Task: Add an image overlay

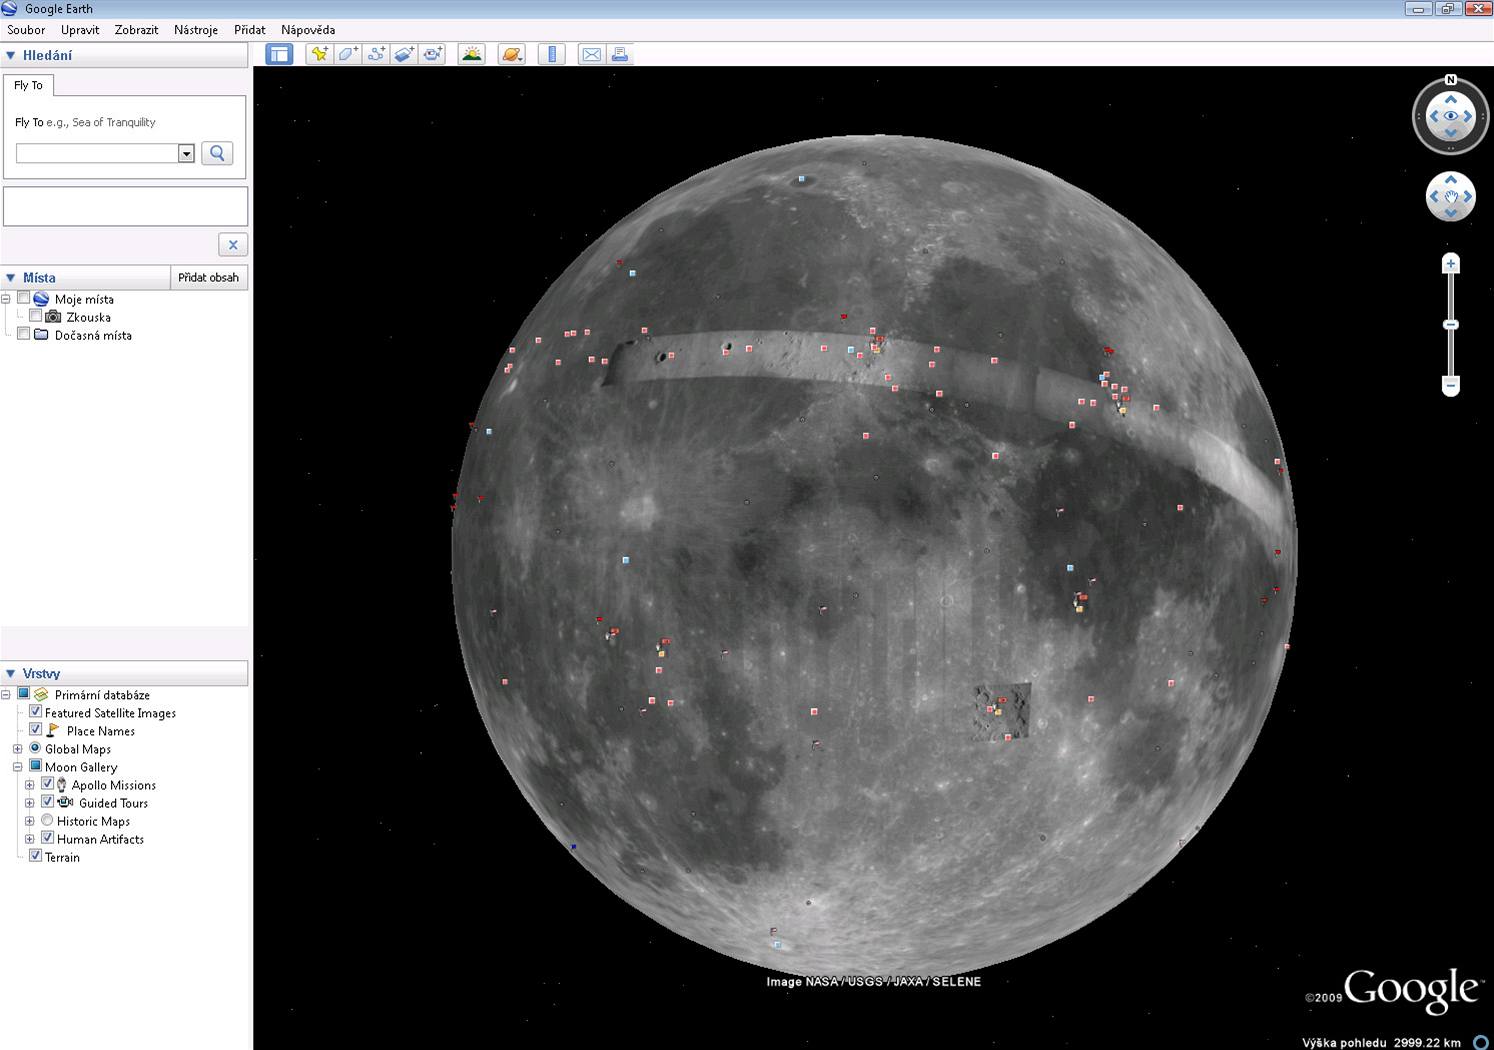Action: [404, 55]
